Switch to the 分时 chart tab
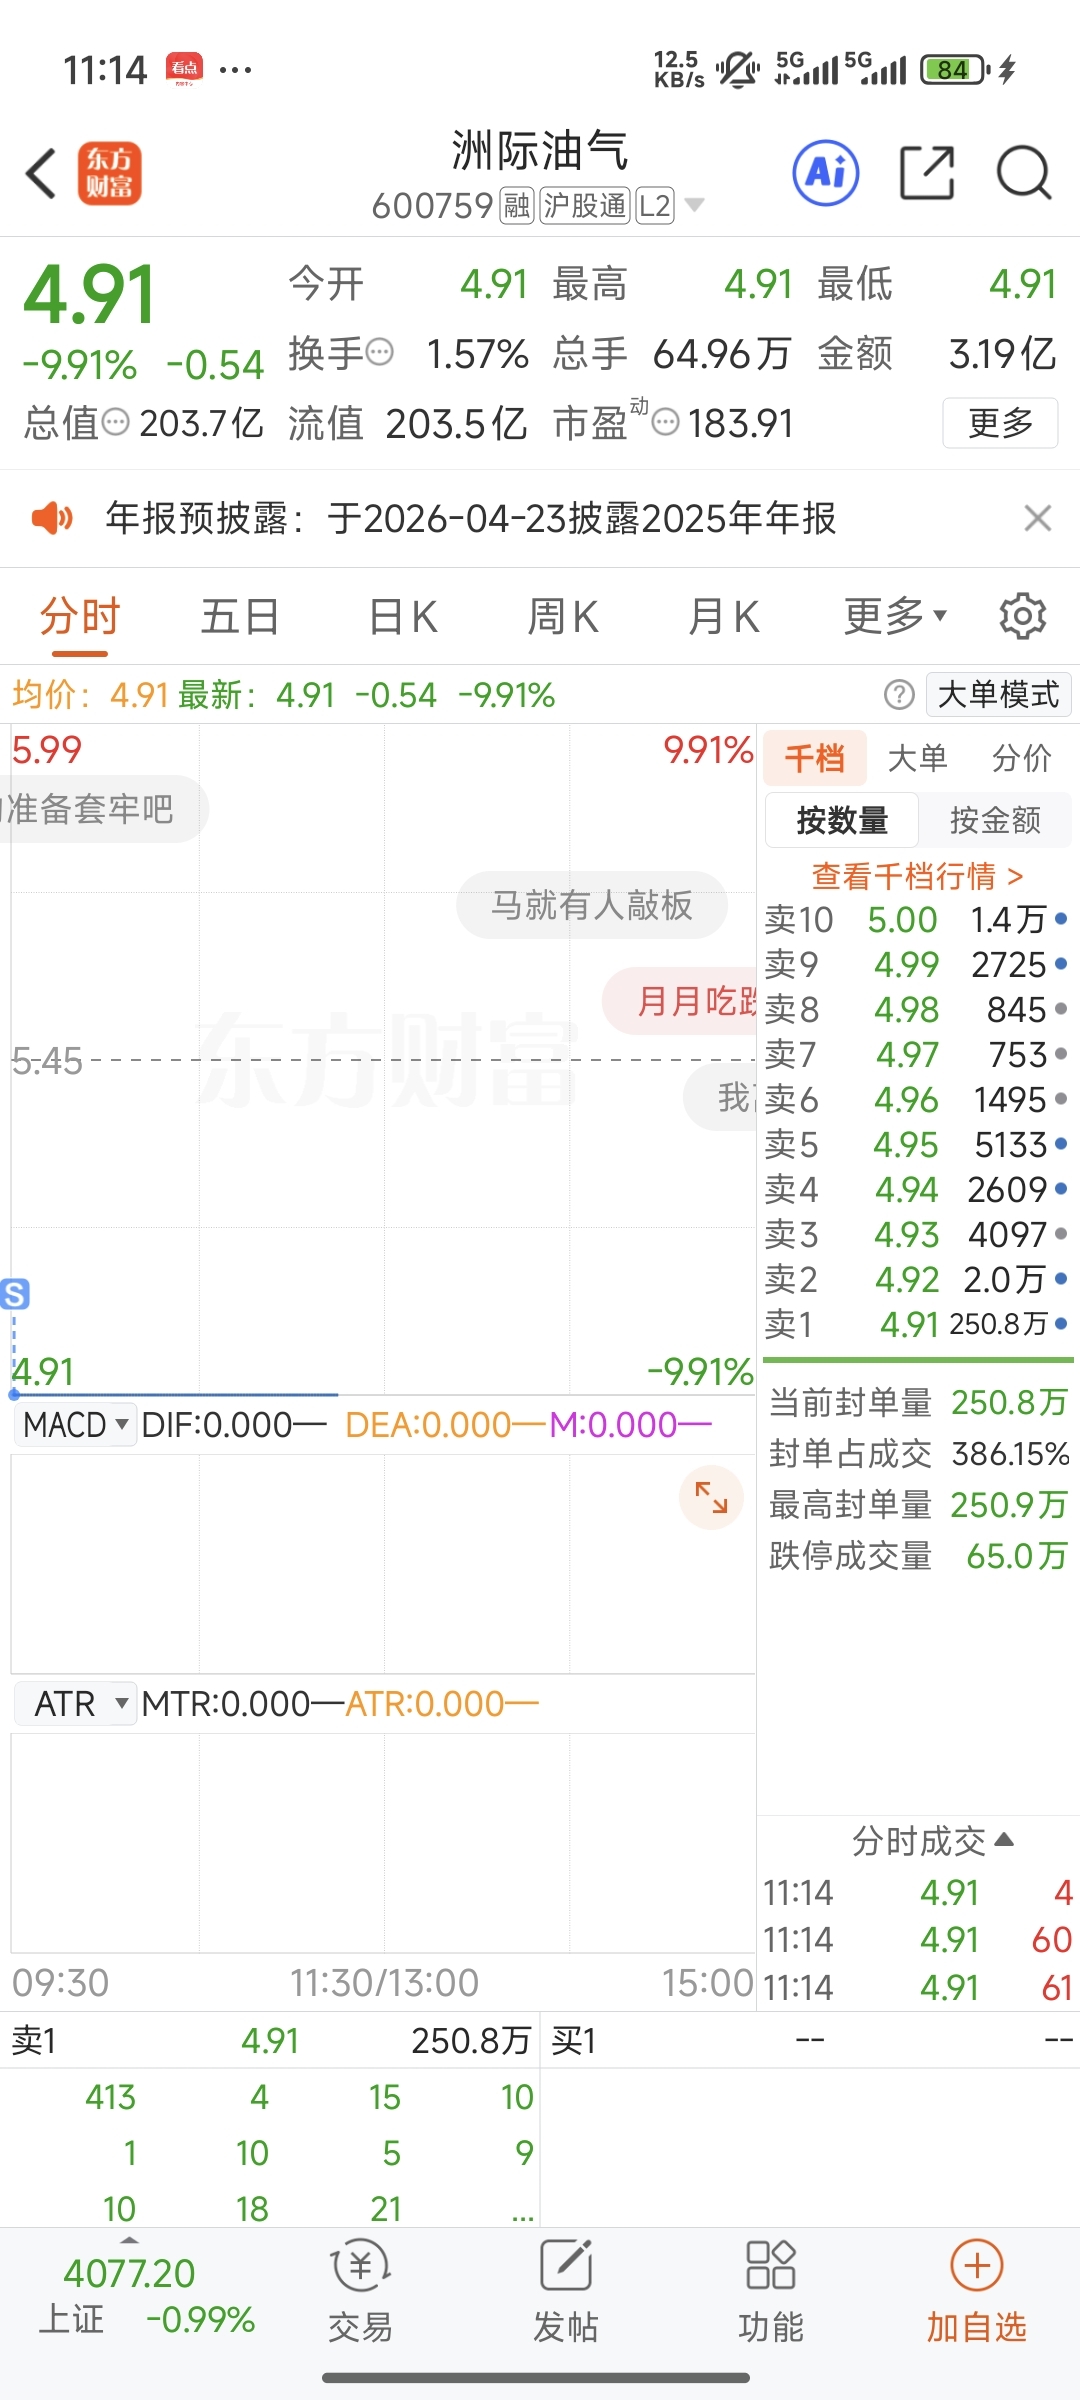The height and width of the screenshot is (2400, 1080). click(x=80, y=616)
